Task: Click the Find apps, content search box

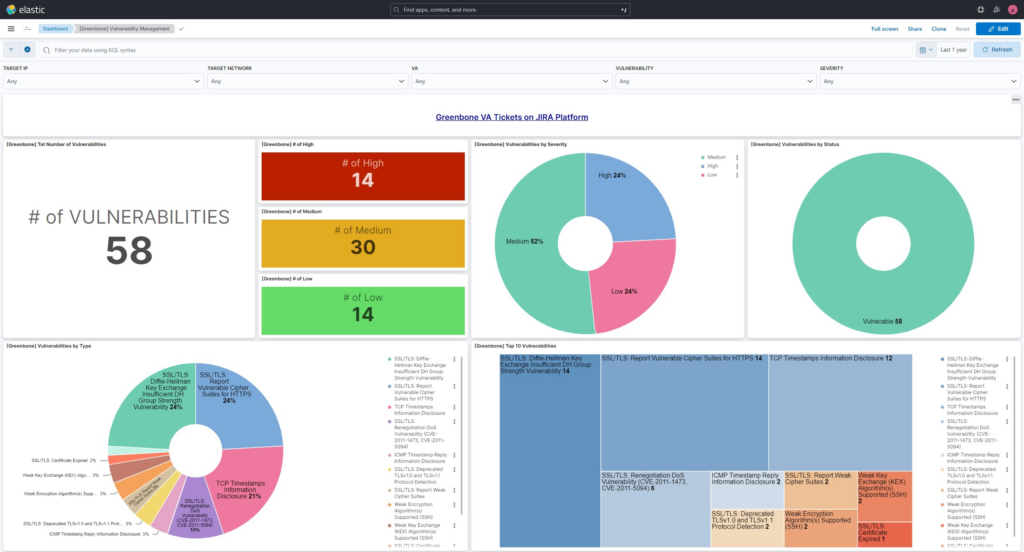Action: (x=510, y=10)
